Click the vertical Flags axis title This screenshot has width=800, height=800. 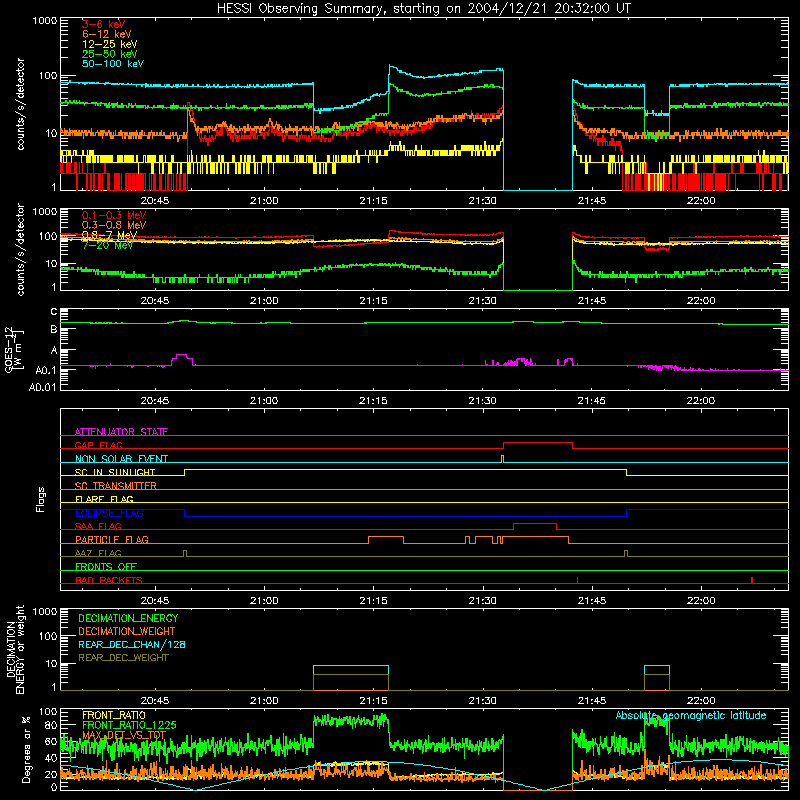click(x=40, y=499)
